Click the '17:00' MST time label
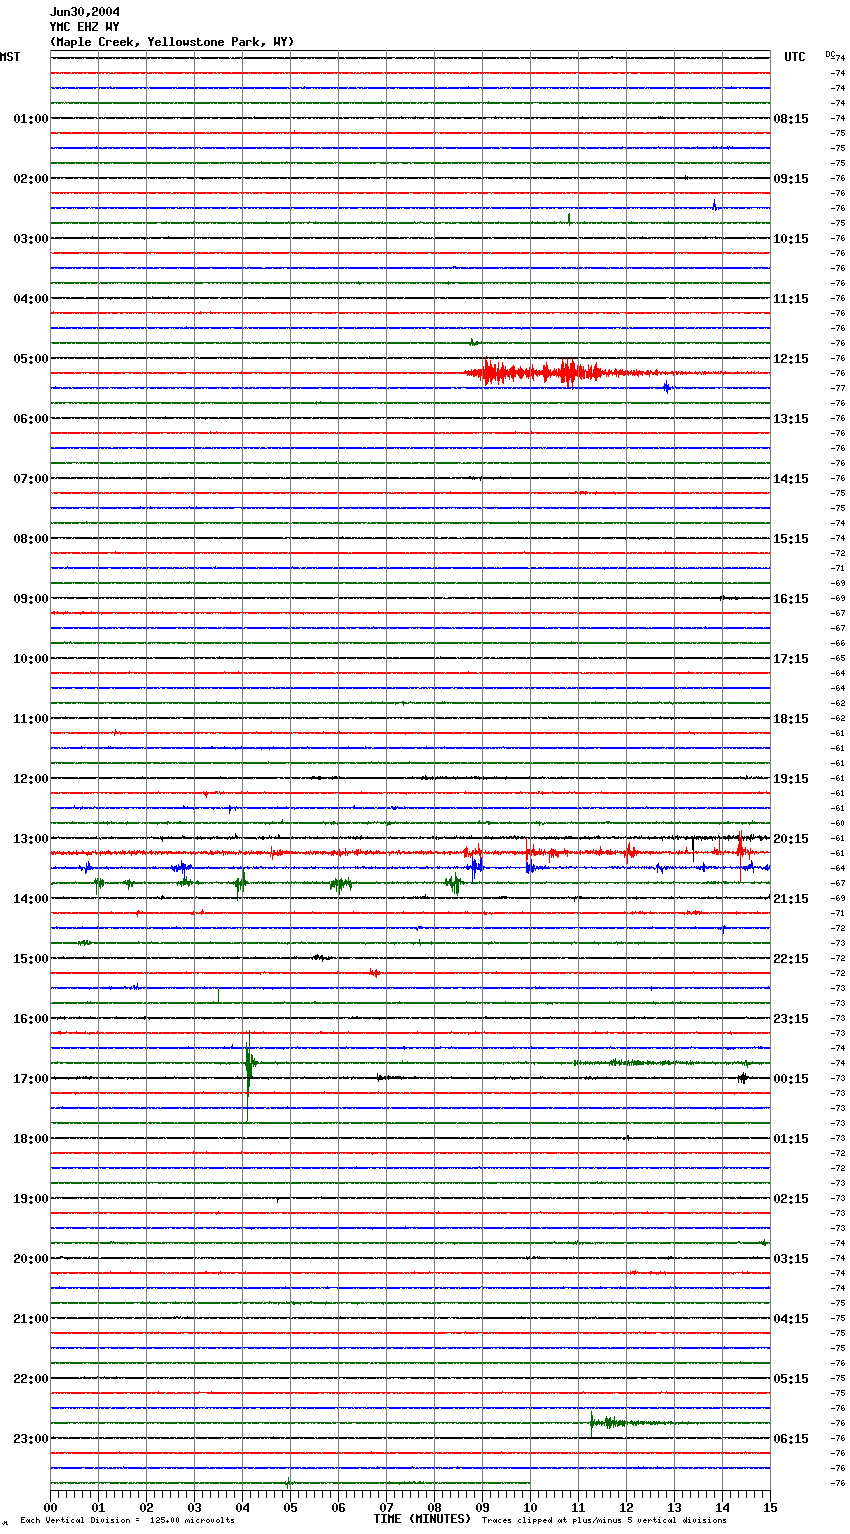The width and height of the screenshot is (850, 1534). pos(31,1079)
